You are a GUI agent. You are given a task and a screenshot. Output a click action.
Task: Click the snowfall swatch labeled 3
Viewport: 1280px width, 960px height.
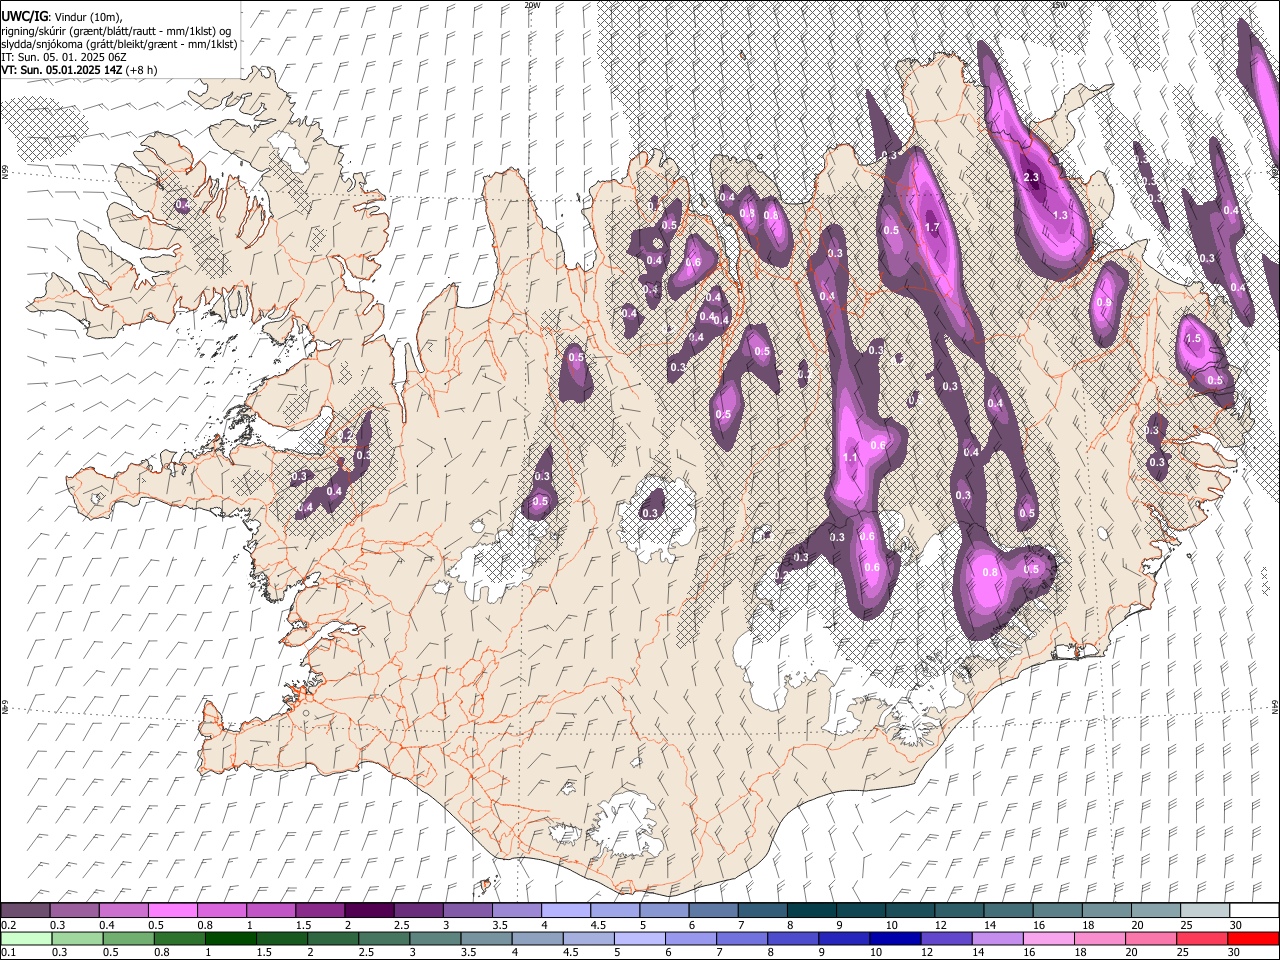[467, 911]
